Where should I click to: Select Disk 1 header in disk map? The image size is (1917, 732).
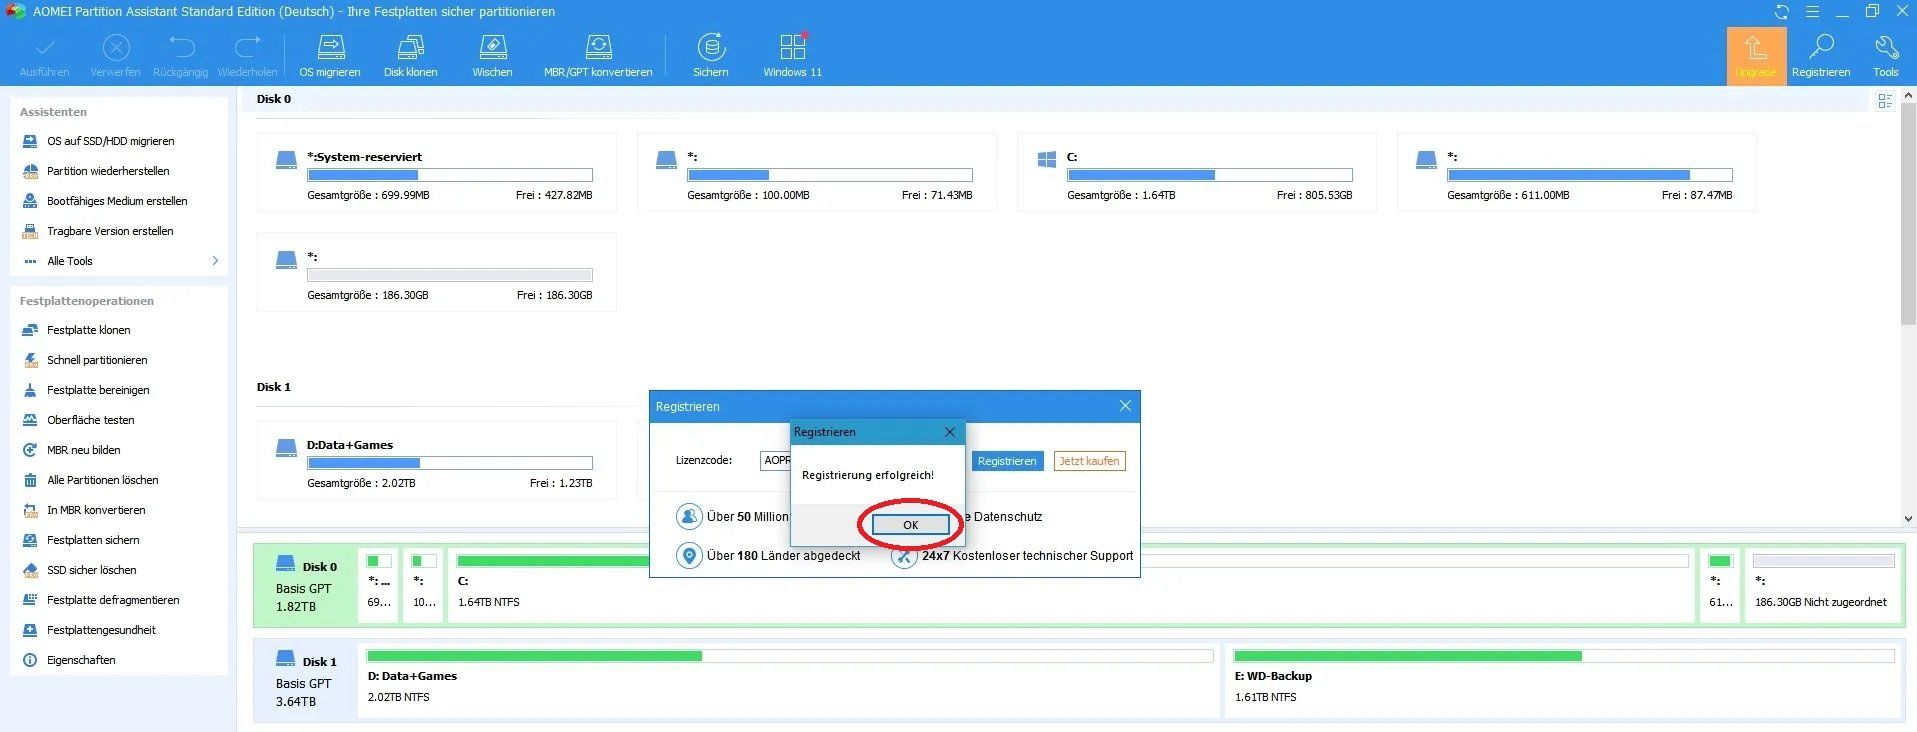[304, 681]
